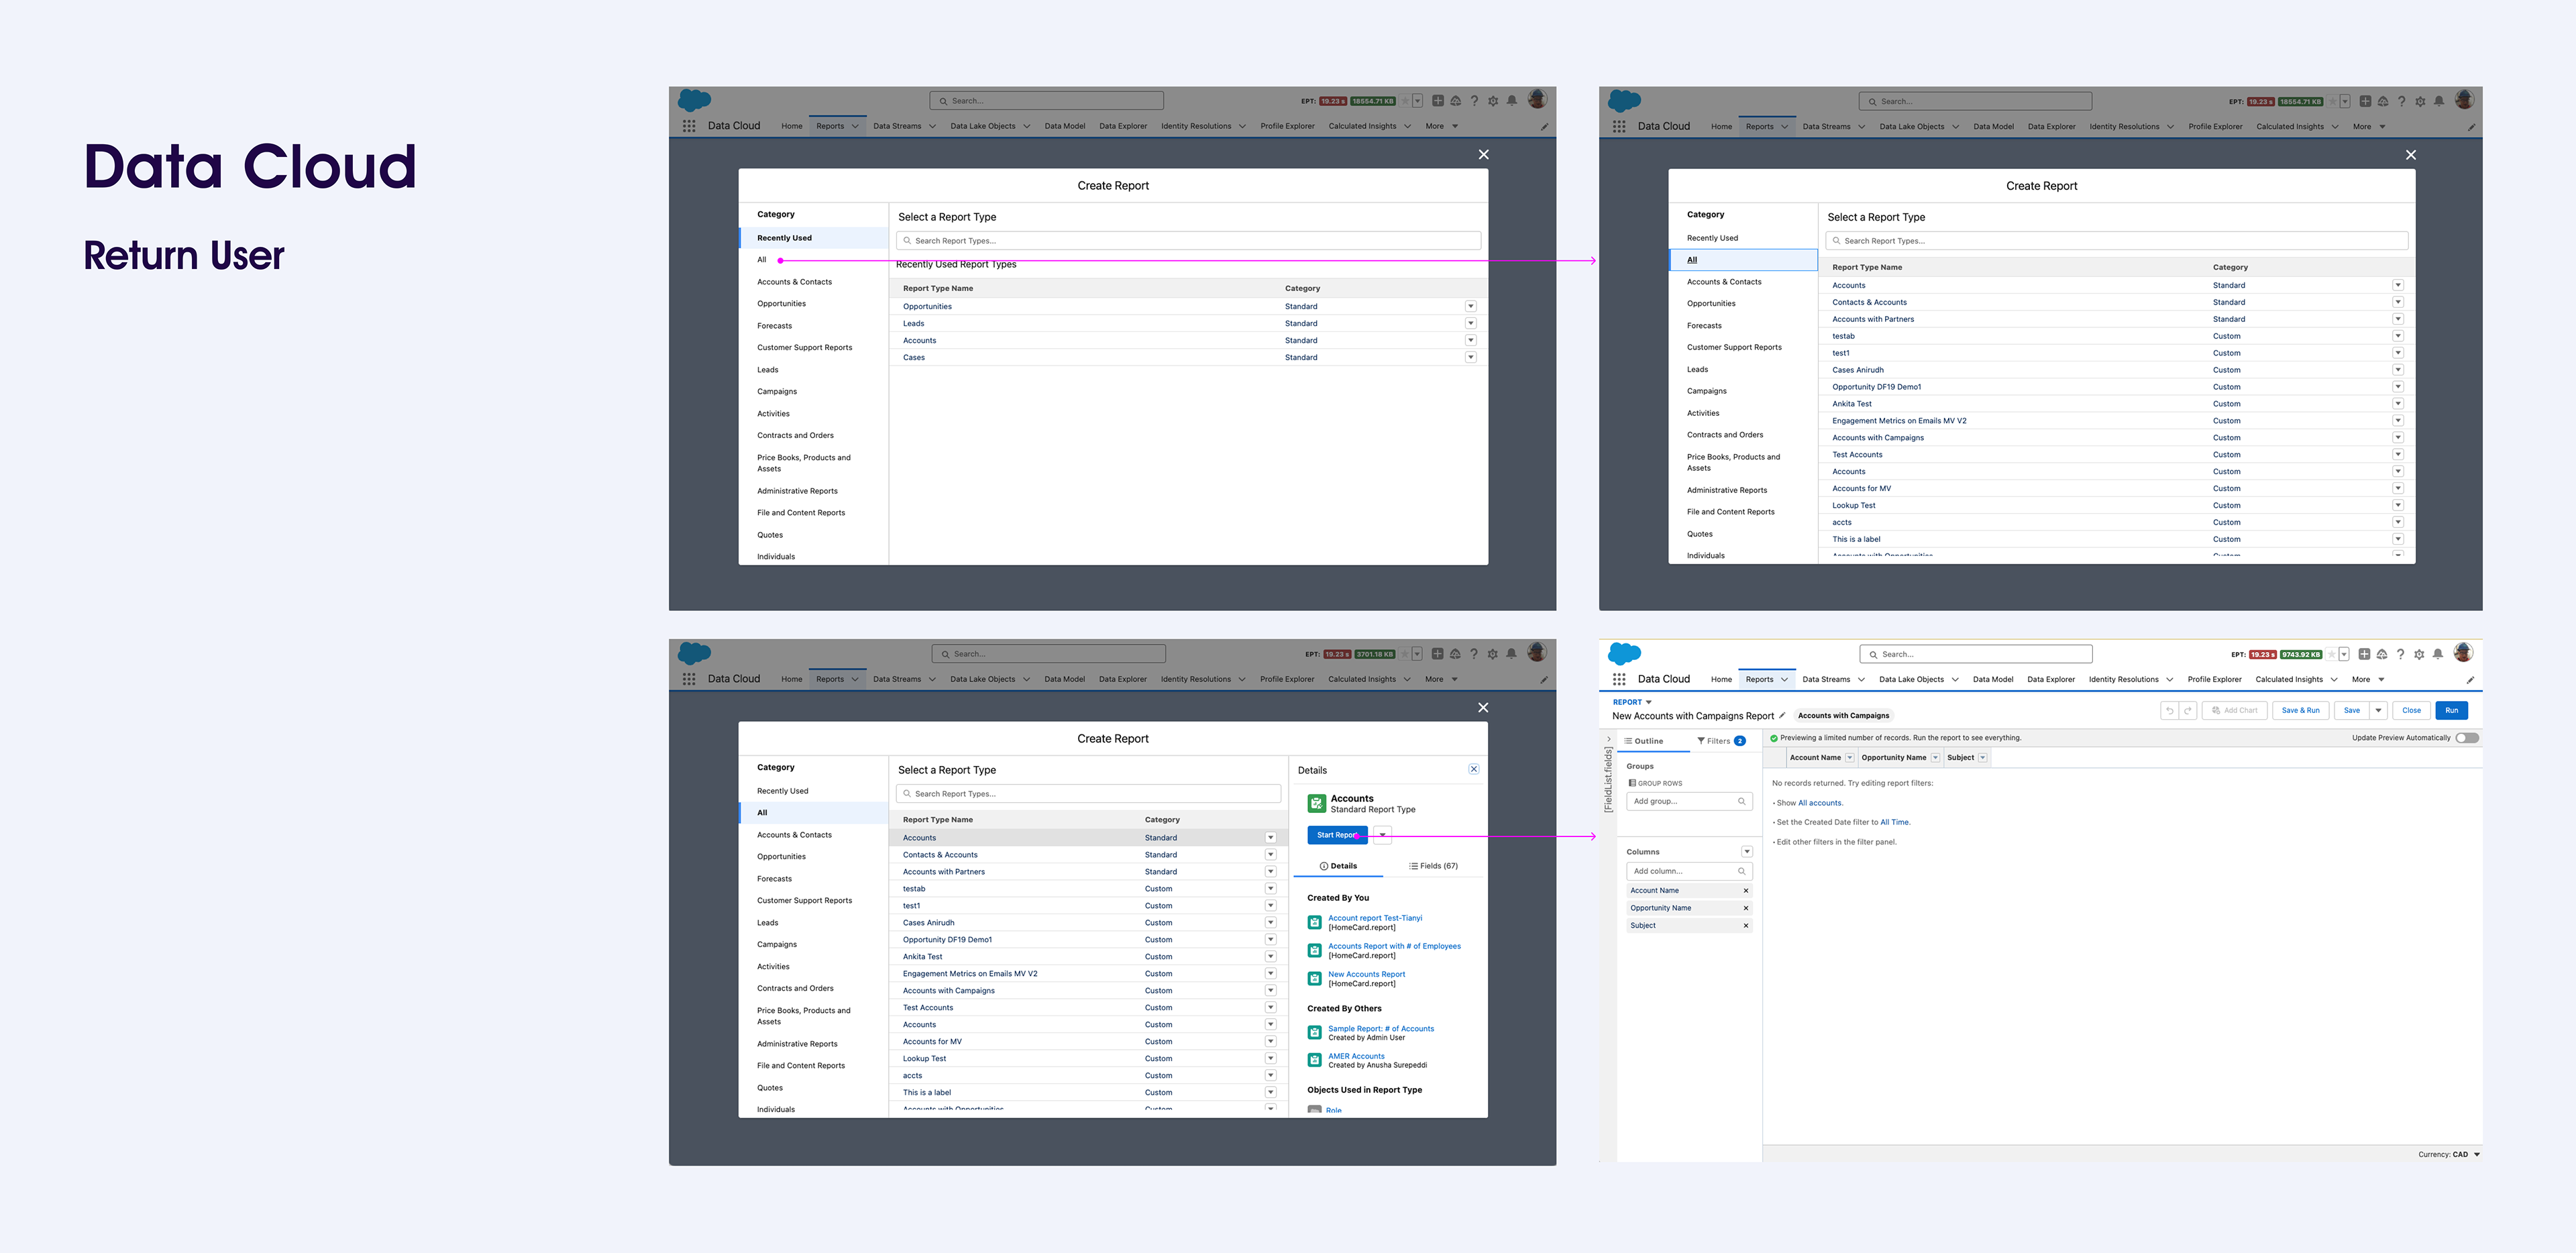Select Details tab in Details panel
The image size is (2576, 1253).
1338,866
